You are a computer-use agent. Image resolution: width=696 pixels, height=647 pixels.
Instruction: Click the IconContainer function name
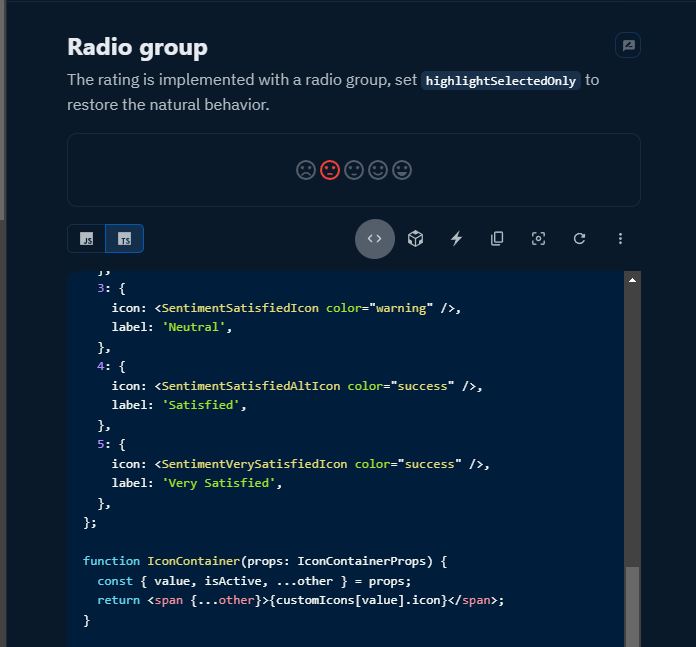pyautogui.click(x=194, y=561)
